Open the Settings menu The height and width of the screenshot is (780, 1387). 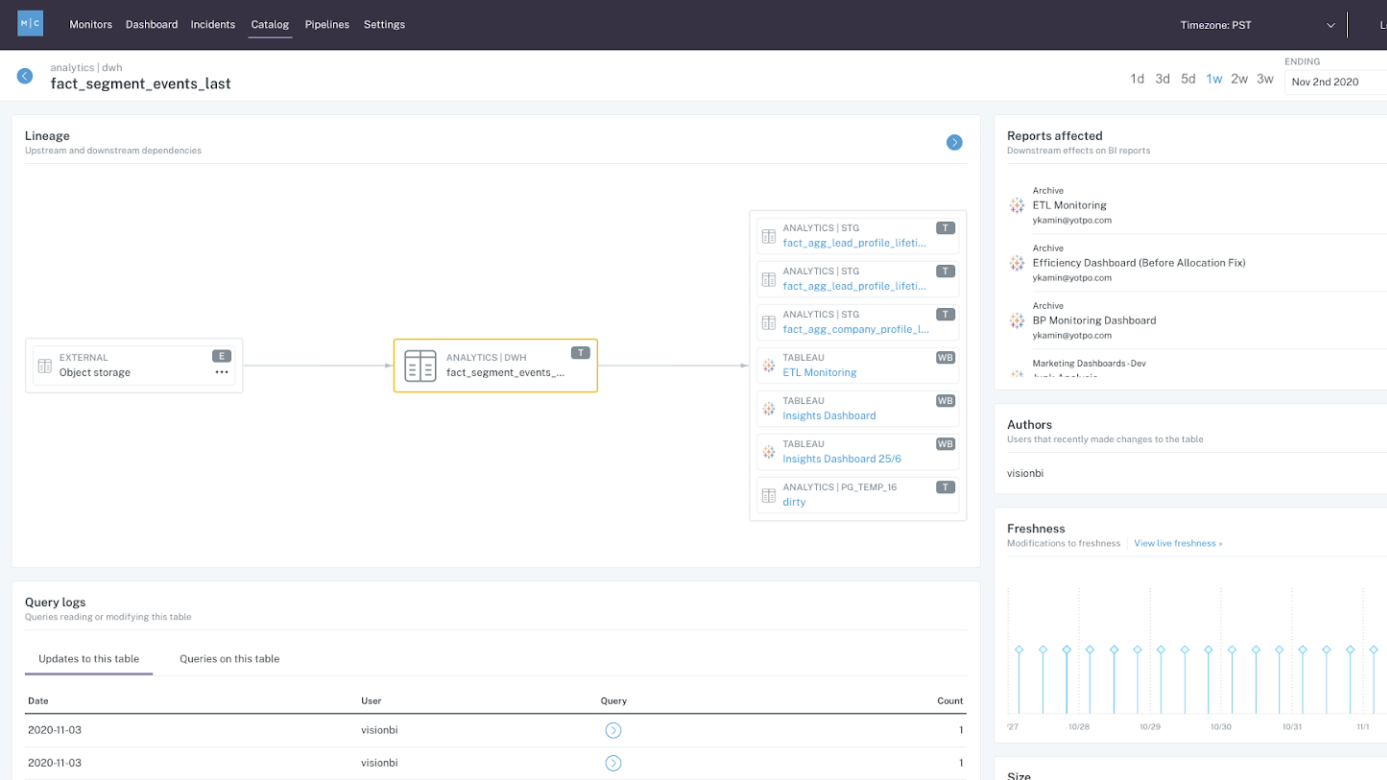pos(384,24)
